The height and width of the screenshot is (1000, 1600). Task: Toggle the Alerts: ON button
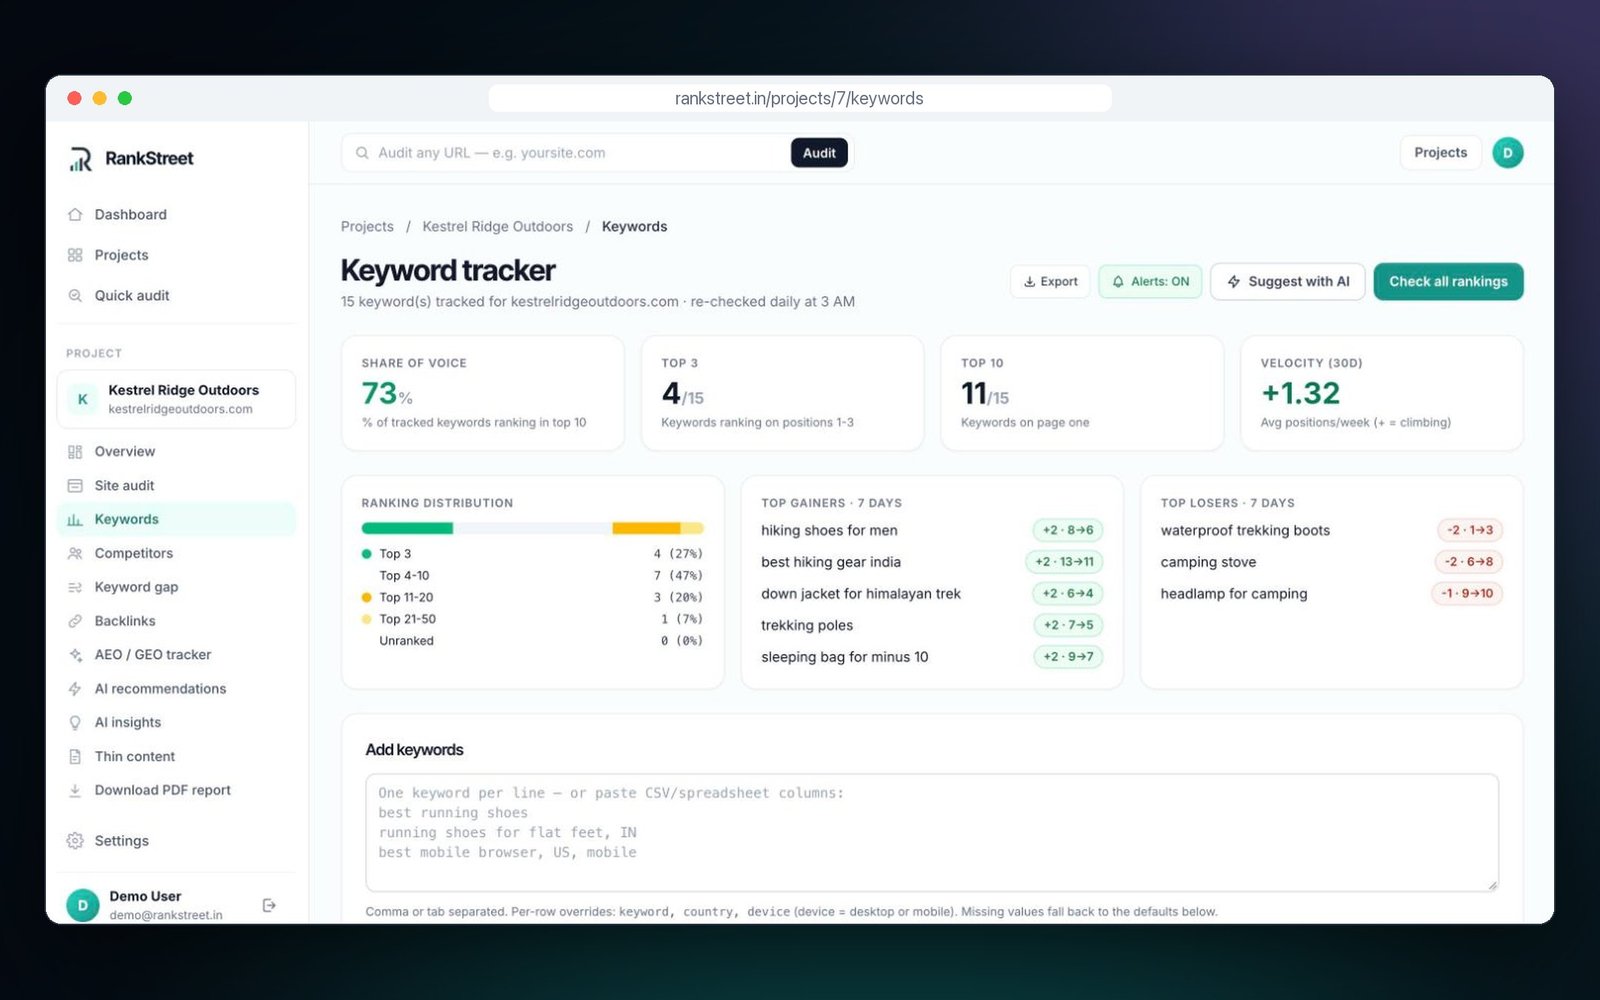click(x=1150, y=282)
